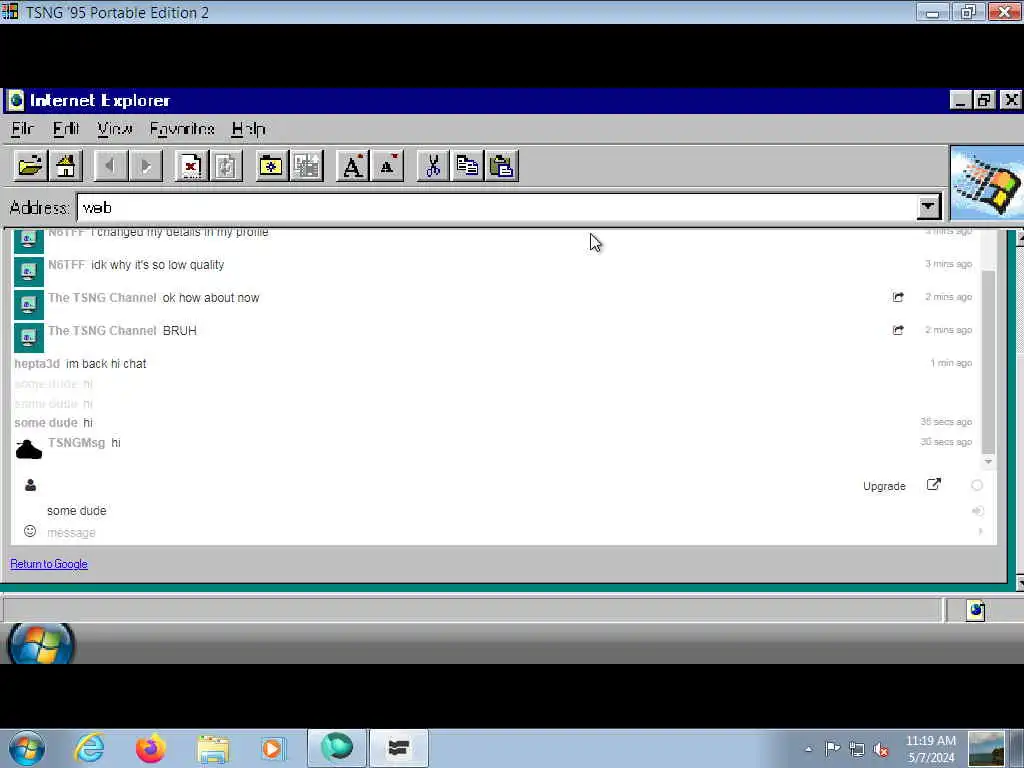Screen dimensions: 1024x768
Task: Click into the Address input field
Action: click(496, 208)
